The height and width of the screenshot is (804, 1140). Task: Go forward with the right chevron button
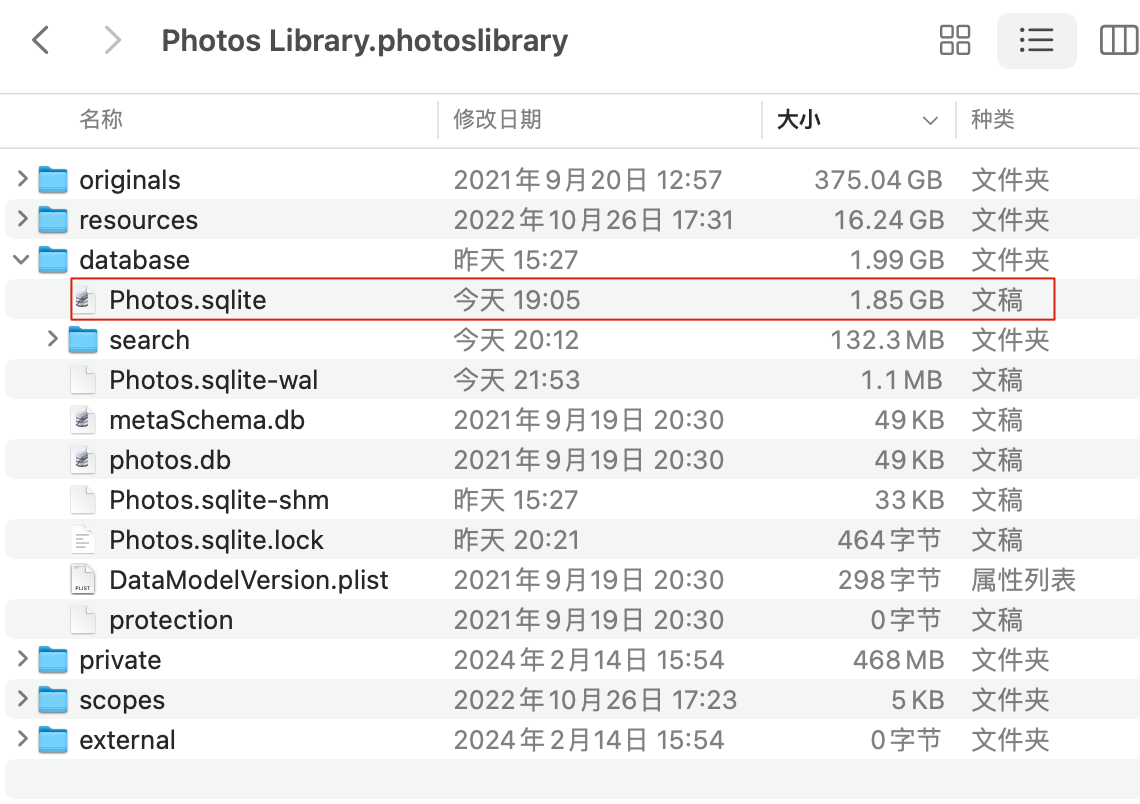pyautogui.click(x=112, y=40)
